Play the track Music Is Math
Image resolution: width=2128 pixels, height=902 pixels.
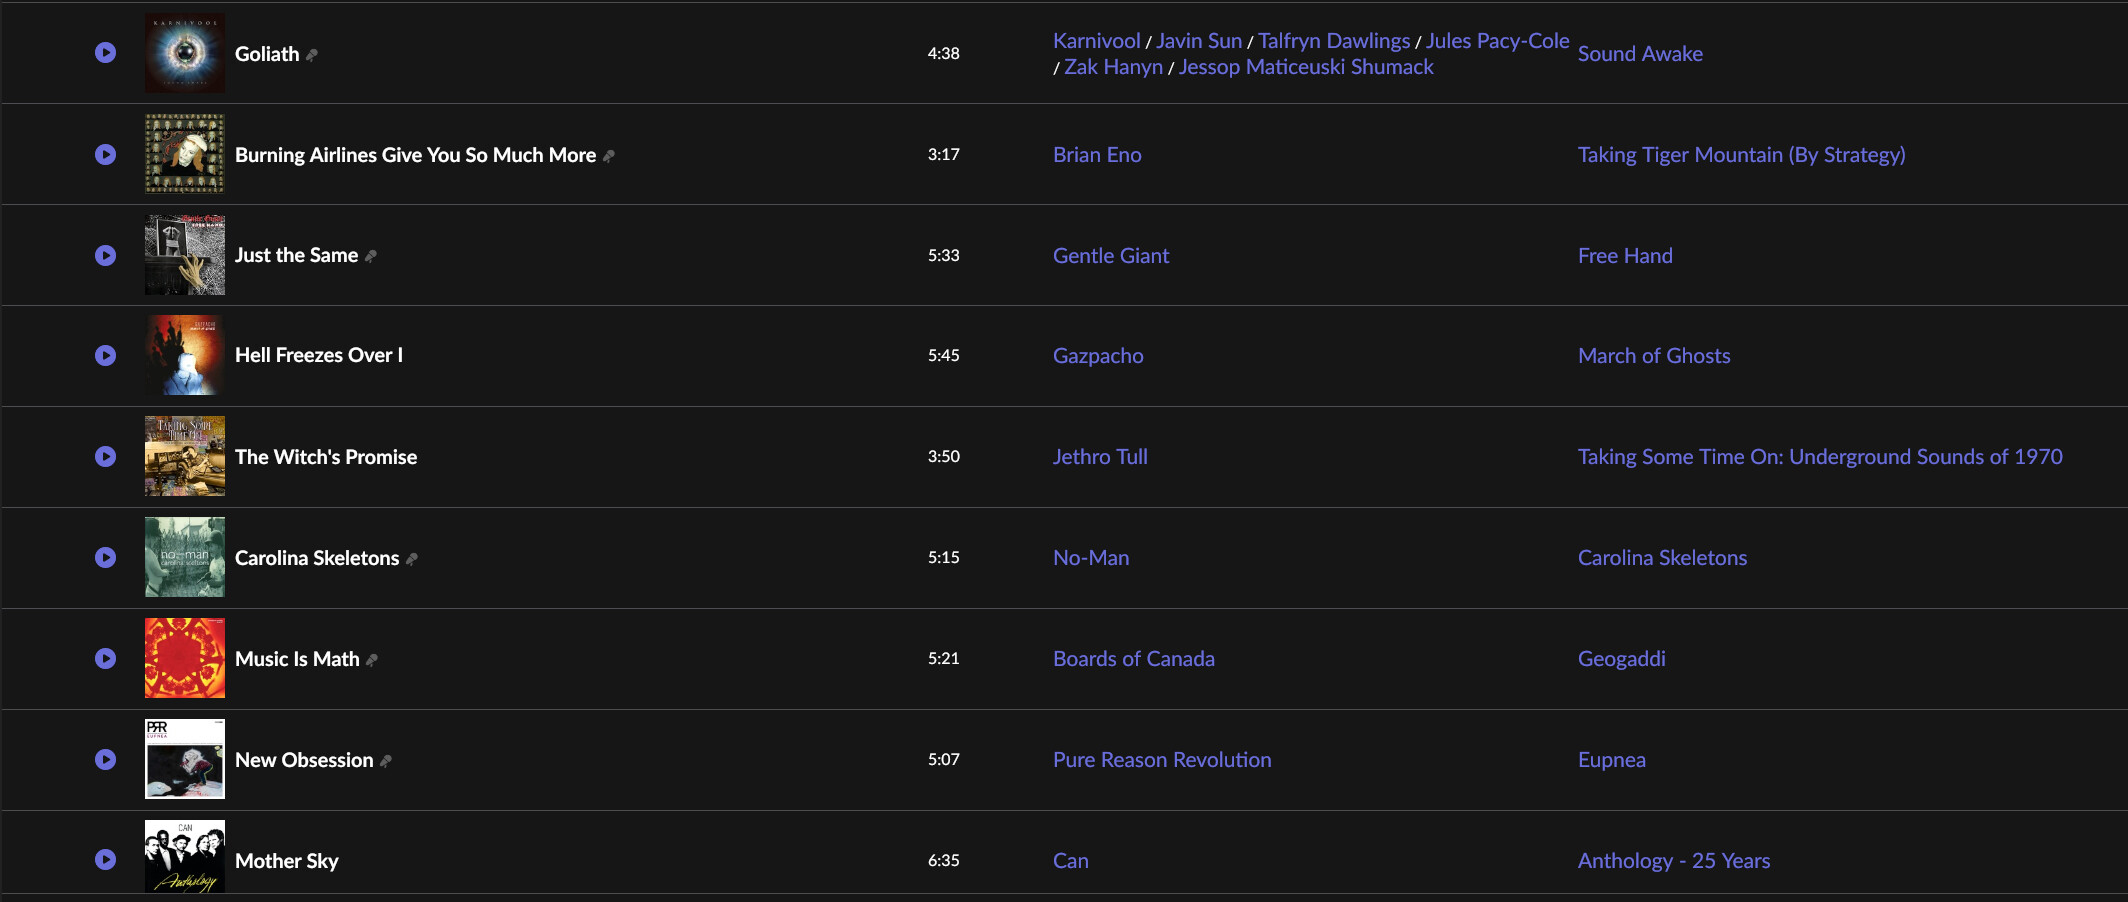pos(105,658)
